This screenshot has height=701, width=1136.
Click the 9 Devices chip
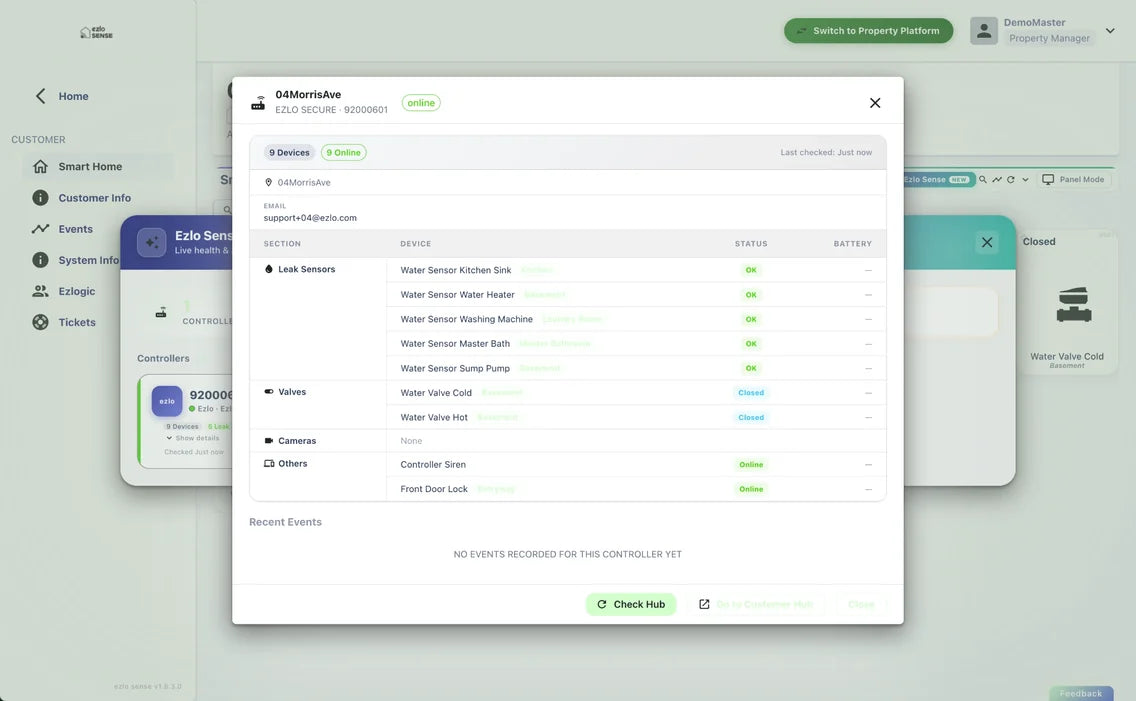pyautogui.click(x=289, y=153)
